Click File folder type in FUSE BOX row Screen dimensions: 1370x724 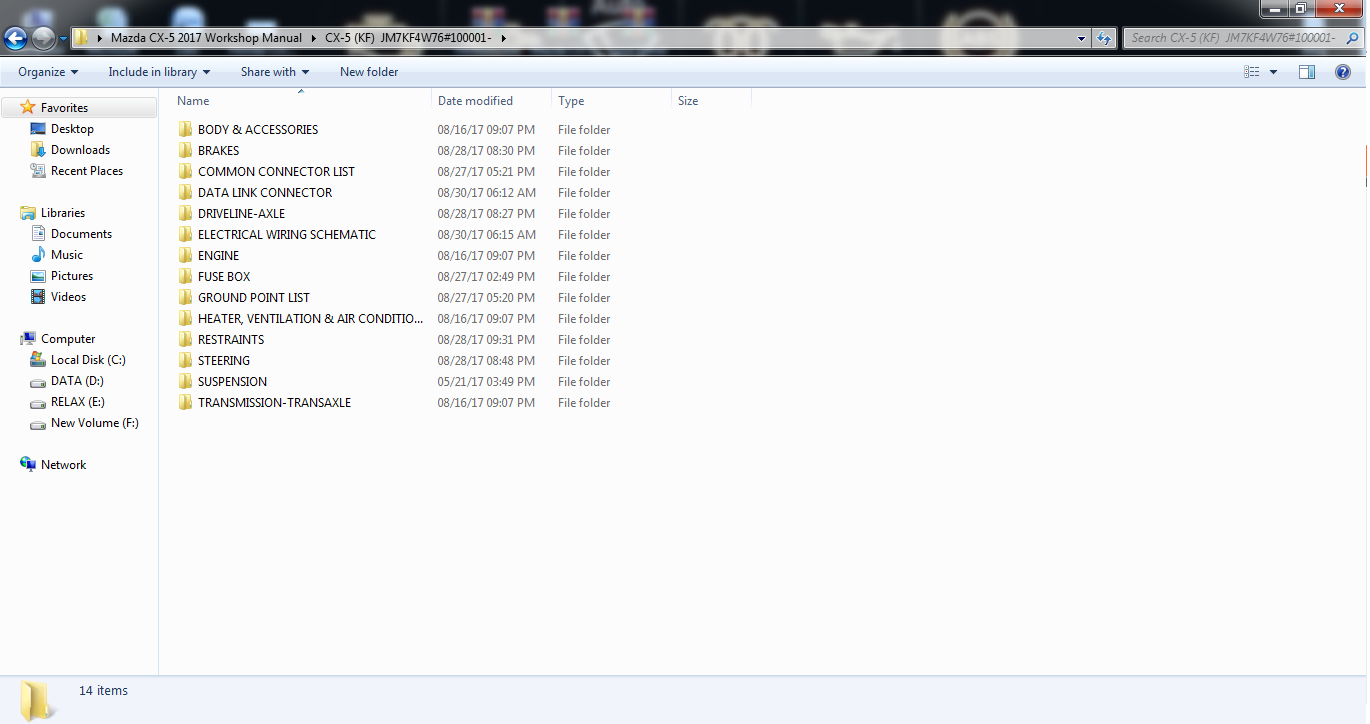click(584, 277)
